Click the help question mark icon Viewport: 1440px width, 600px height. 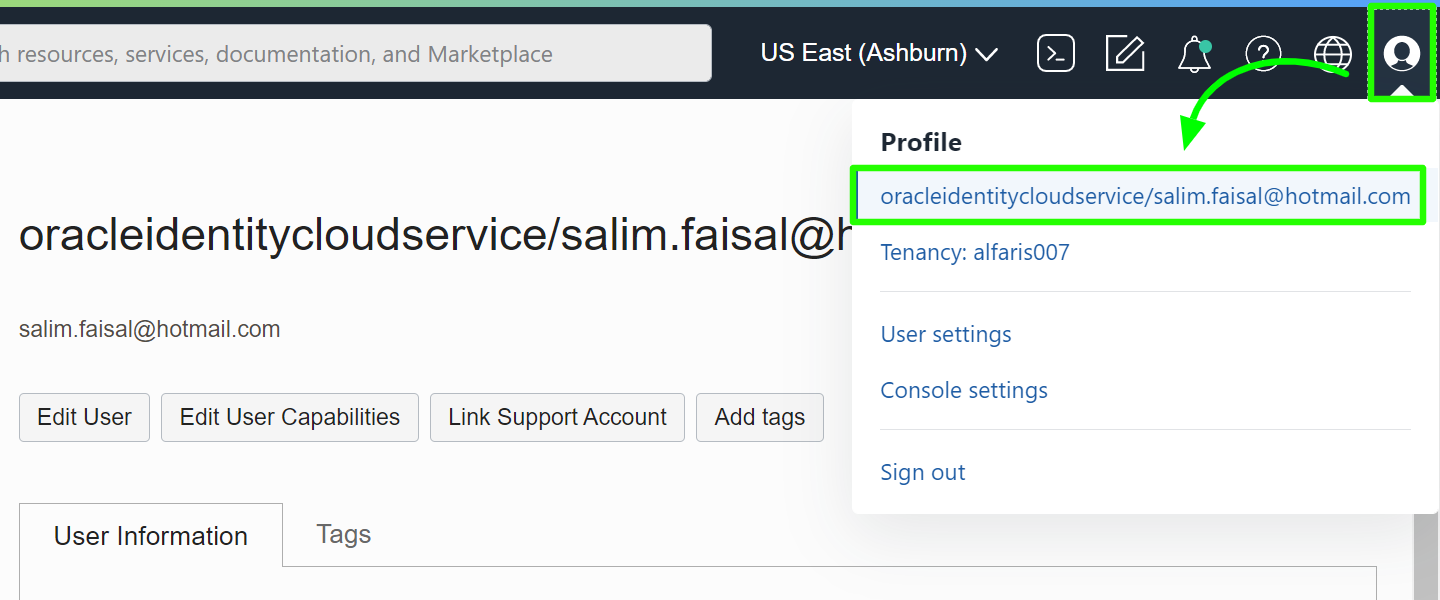(x=1263, y=53)
